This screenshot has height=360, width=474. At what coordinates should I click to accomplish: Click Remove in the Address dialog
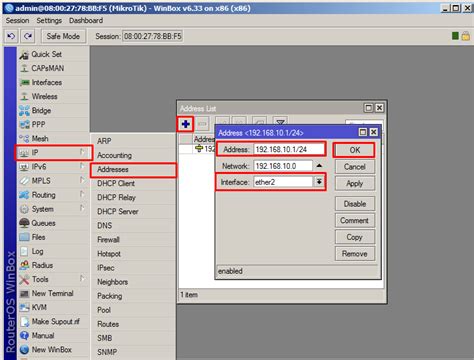click(x=355, y=254)
